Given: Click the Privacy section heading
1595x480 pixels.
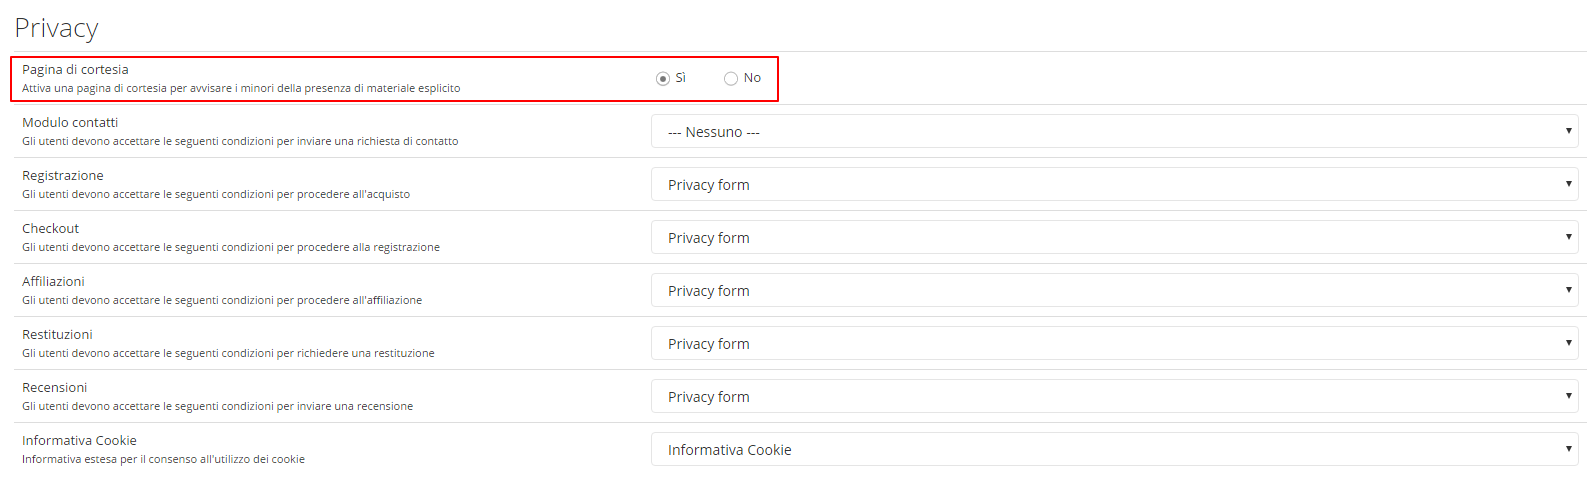Looking at the screenshot, I should click(x=56, y=28).
